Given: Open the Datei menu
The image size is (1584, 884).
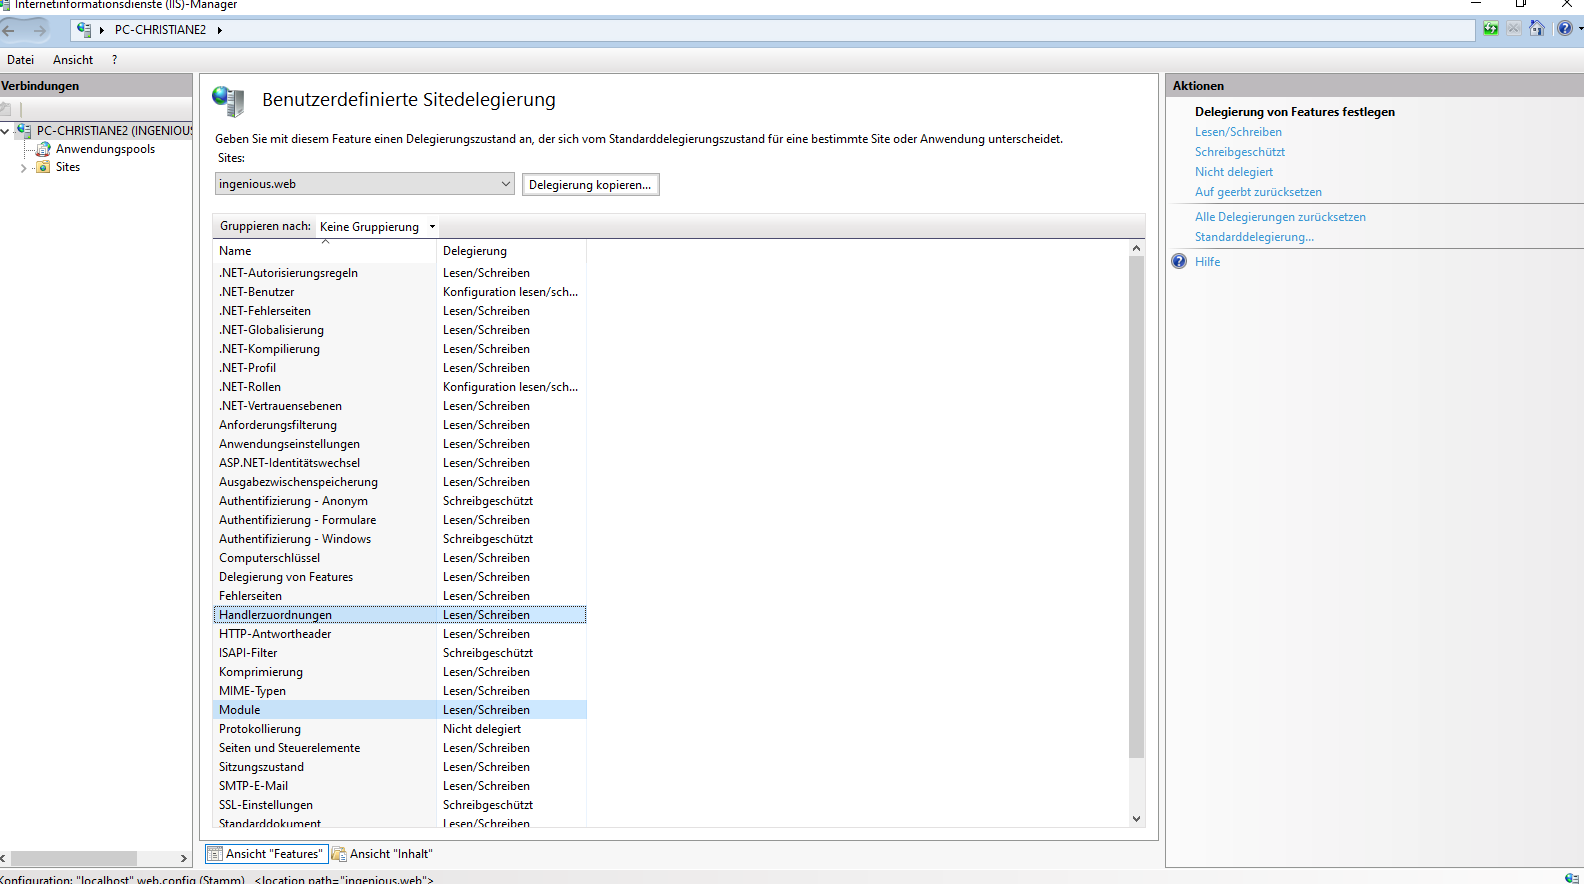Looking at the screenshot, I should [20, 60].
